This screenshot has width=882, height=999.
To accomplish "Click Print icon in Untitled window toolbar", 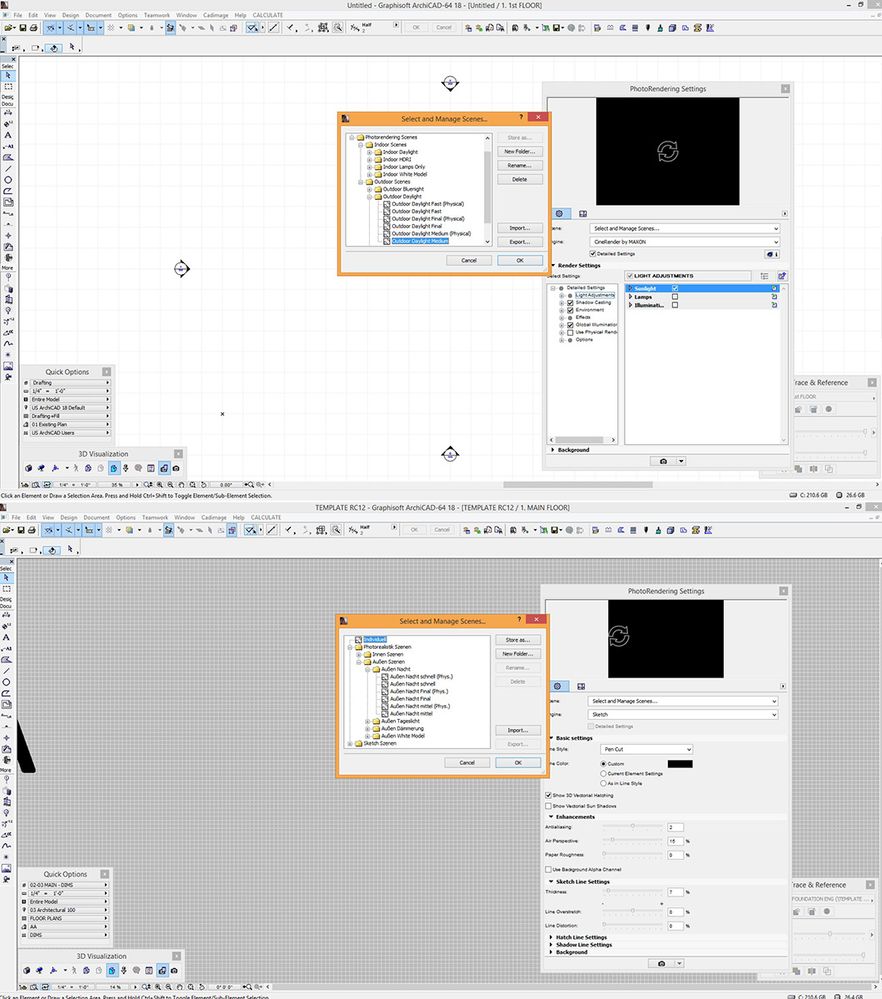I will tap(34, 28).
